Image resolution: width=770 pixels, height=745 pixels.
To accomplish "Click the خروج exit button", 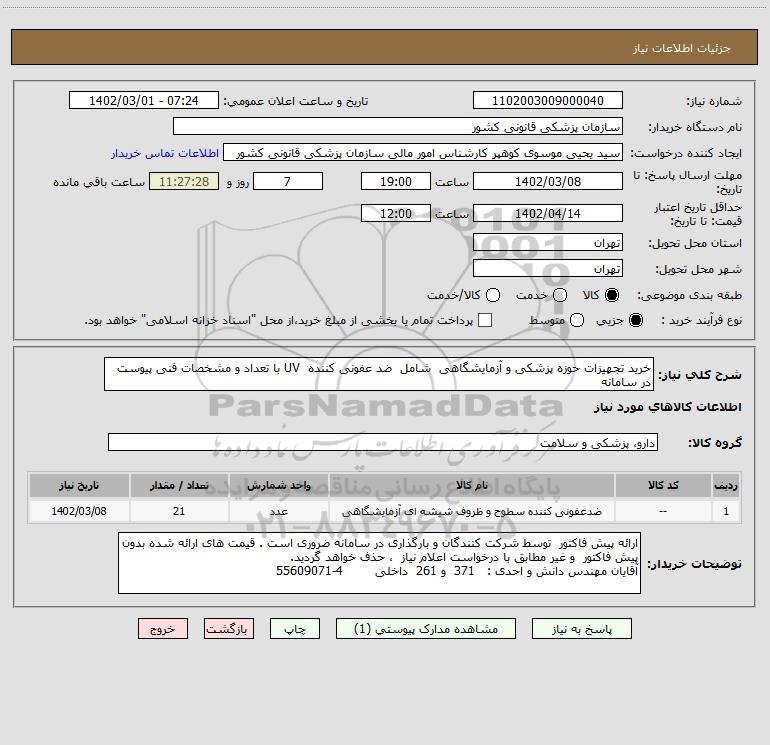I will click(x=163, y=629).
